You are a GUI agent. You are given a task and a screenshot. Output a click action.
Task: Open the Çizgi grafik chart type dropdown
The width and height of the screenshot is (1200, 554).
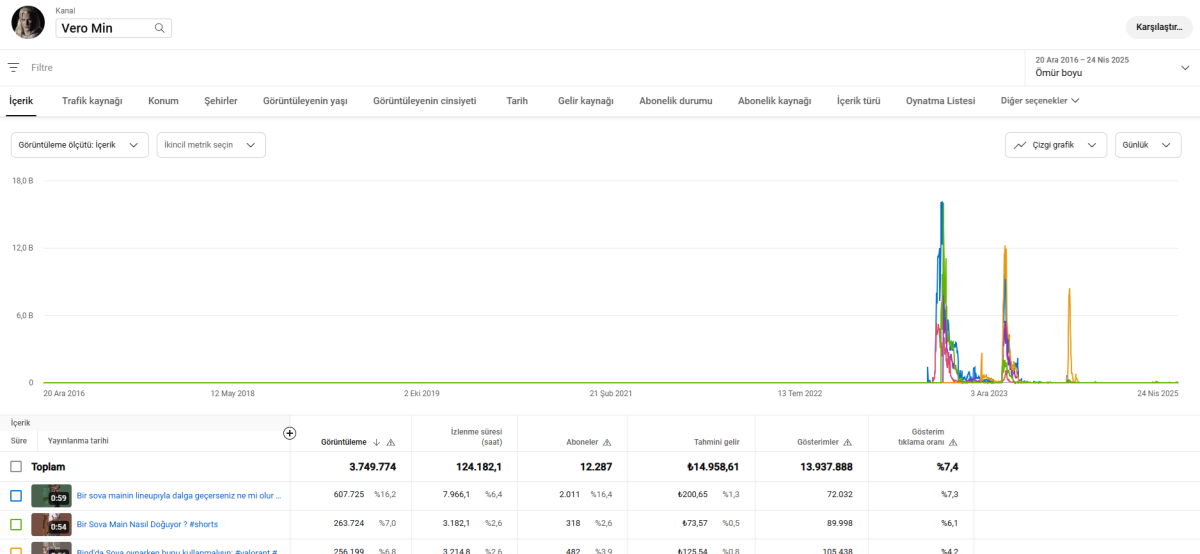1056,145
